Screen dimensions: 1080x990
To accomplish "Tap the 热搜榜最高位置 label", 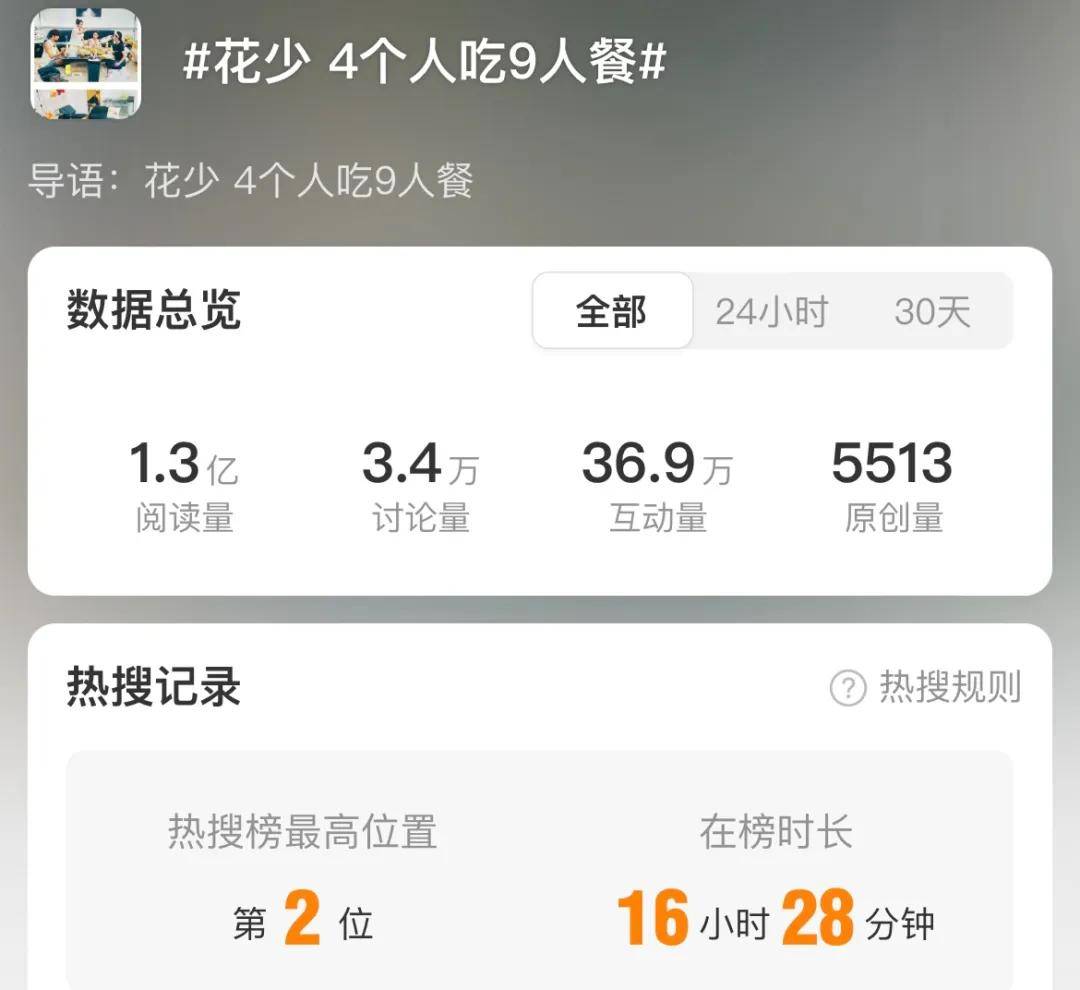I will (303, 832).
